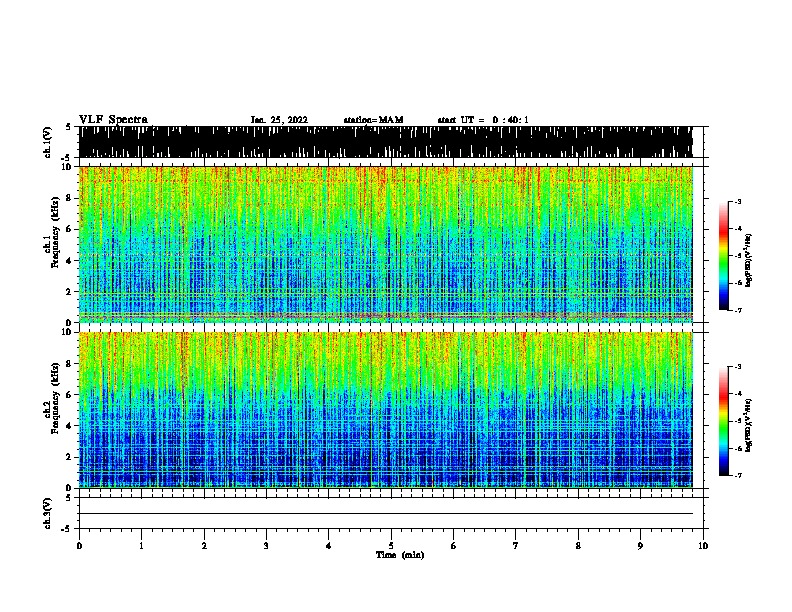Select the date text "Jan. 25, 2022"
Screen dimensions: 792x612
tap(279, 120)
